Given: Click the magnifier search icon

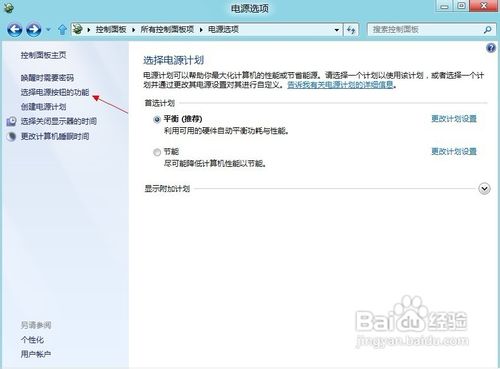Looking at the screenshot, I should (488, 30).
